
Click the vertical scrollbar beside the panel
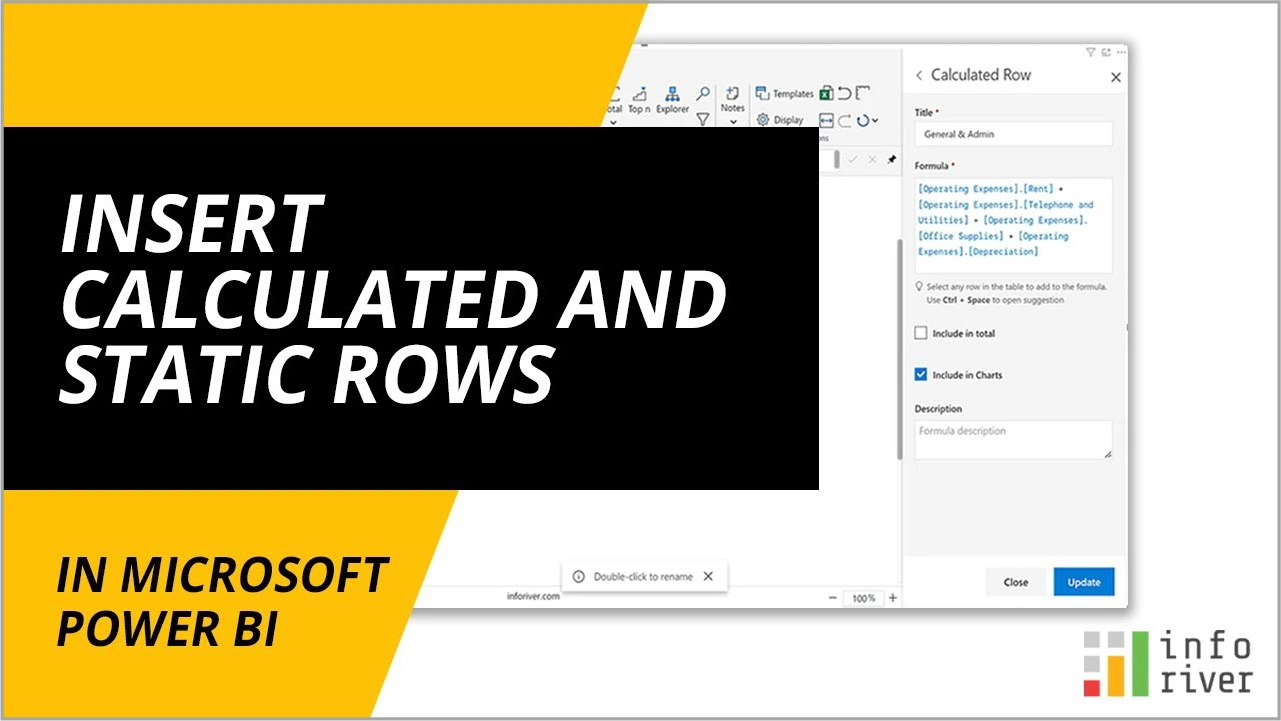point(901,350)
